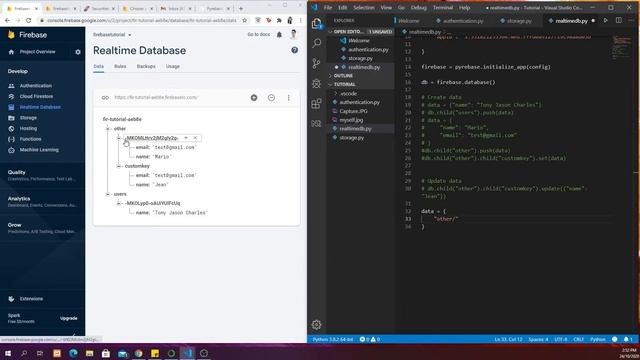Open Windows taskbar search
This screenshot has height=360, width=640.
[24, 353]
